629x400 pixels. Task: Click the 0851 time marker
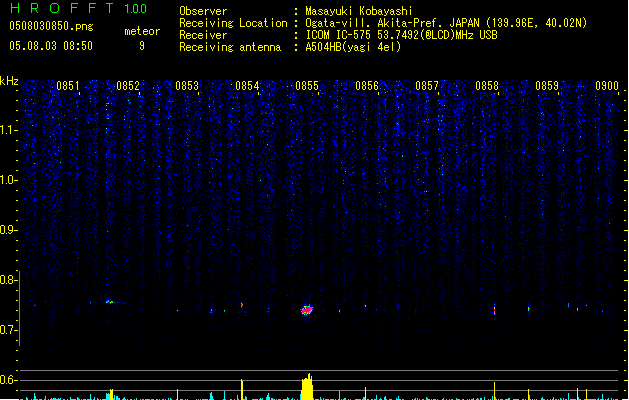coord(67,86)
